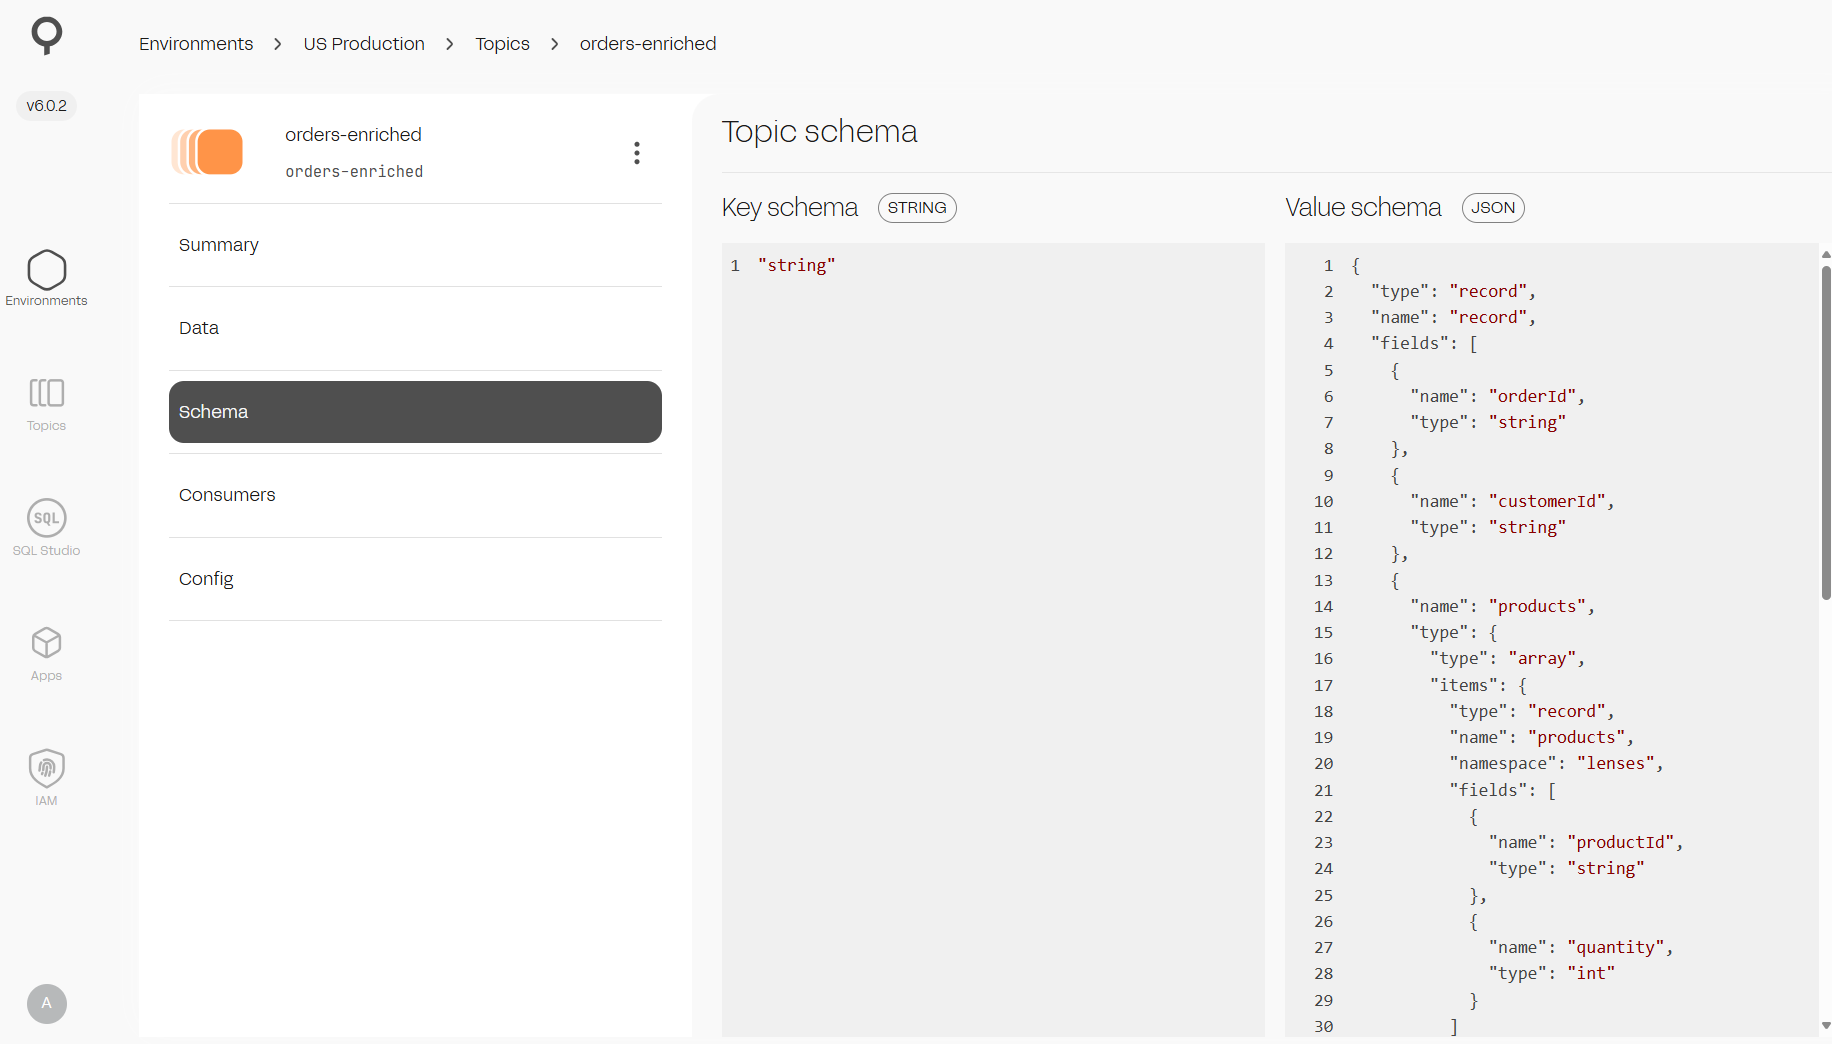
Task: Click the "items": { text on line 17
Action: coord(1478,685)
